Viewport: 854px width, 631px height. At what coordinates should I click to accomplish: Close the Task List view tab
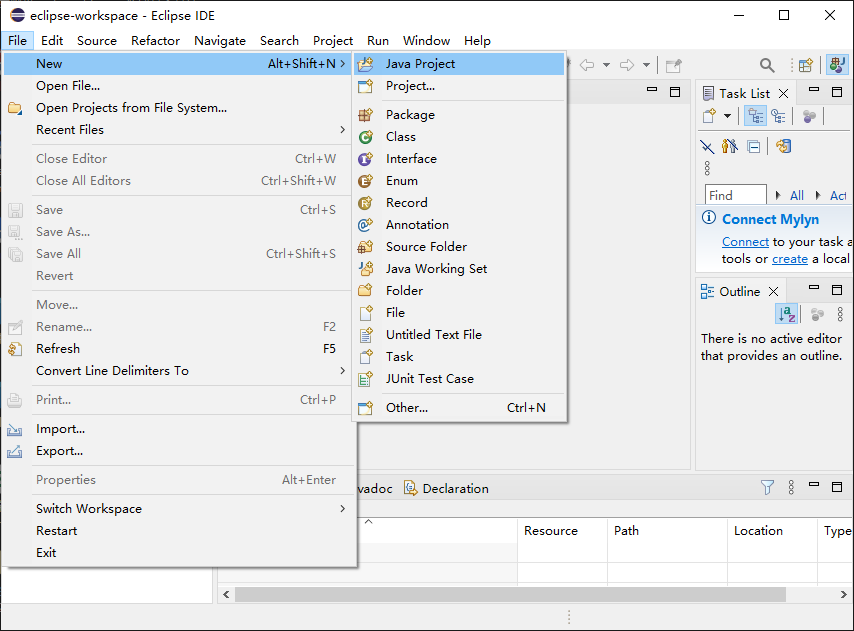pyautogui.click(x=783, y=94)
